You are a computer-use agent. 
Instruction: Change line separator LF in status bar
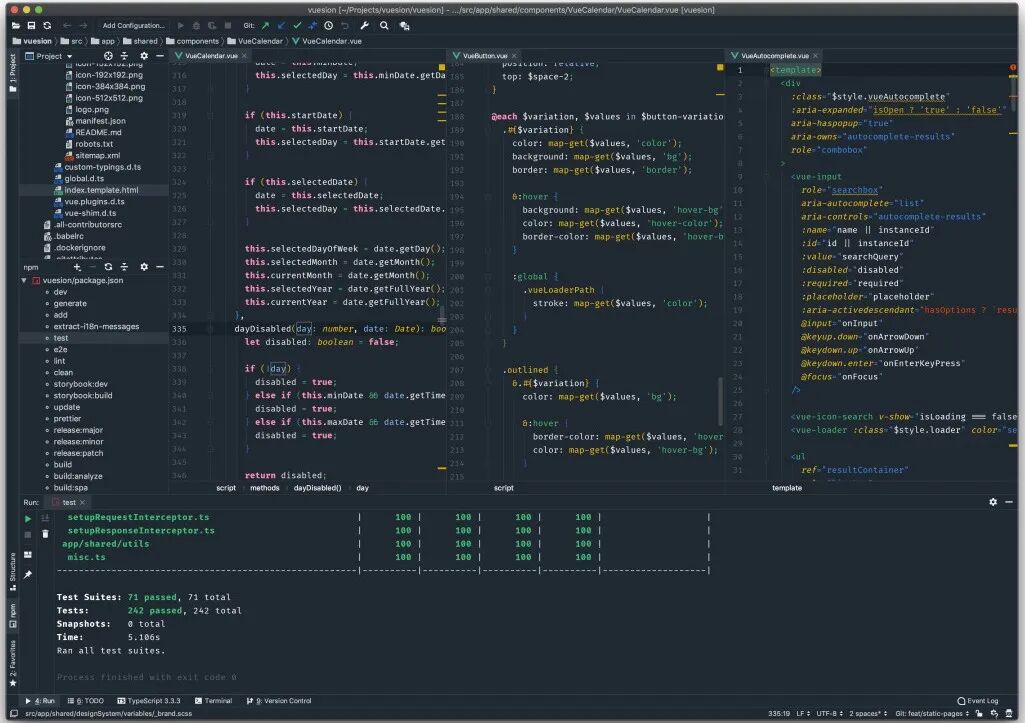[x=802, y=713]
